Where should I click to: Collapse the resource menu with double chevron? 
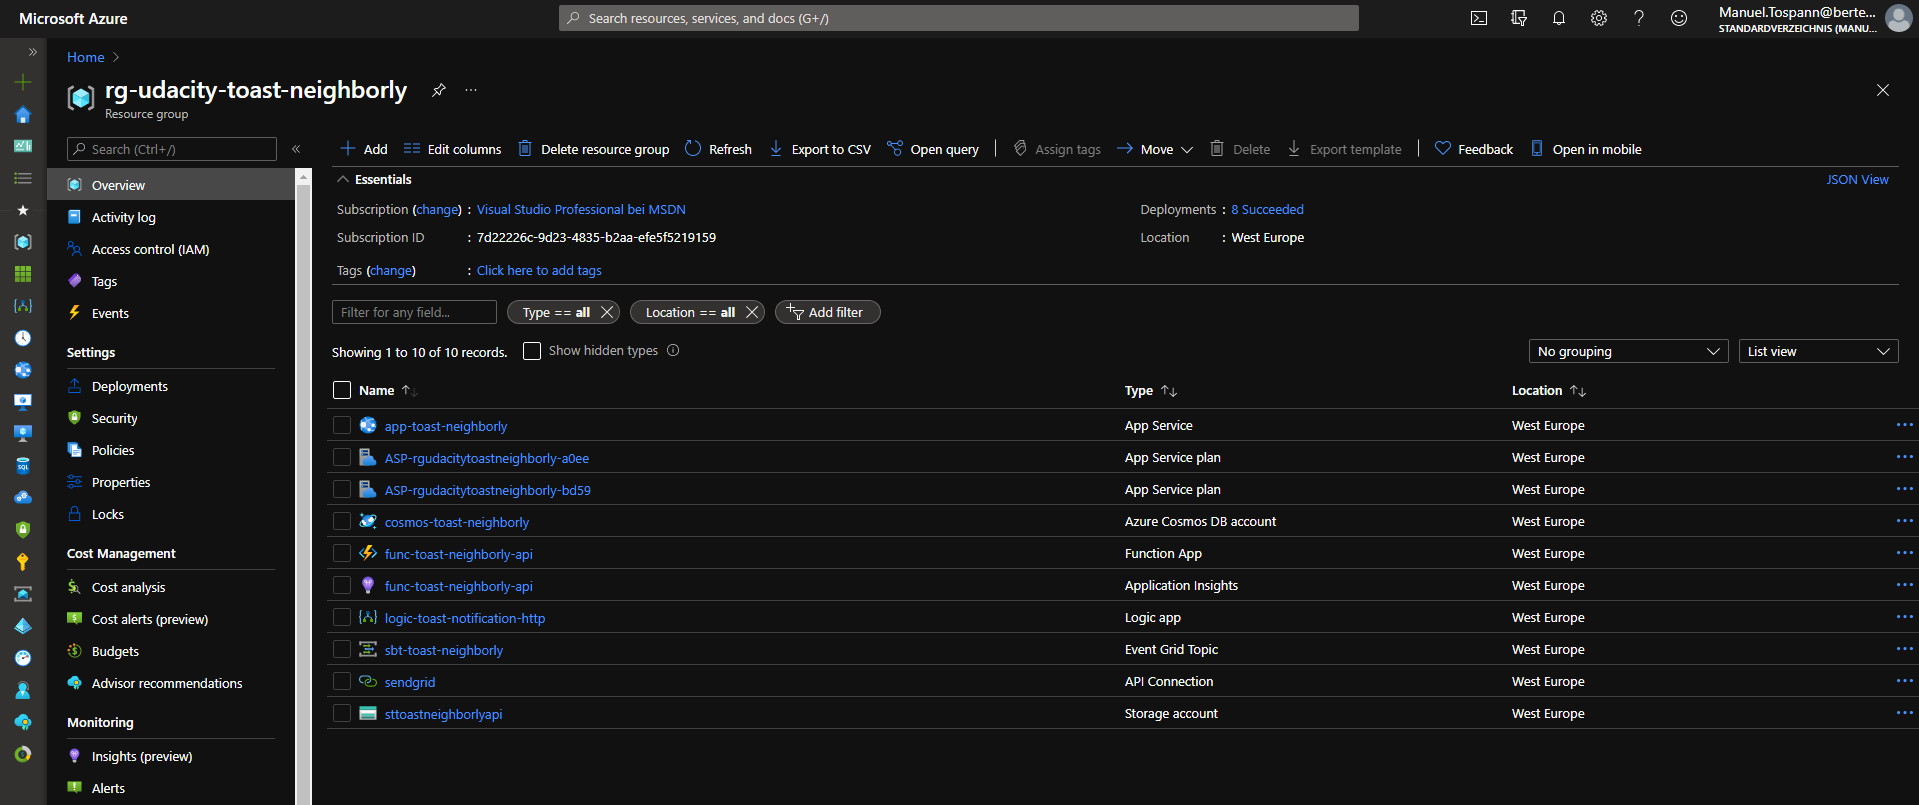click(296, 149)
